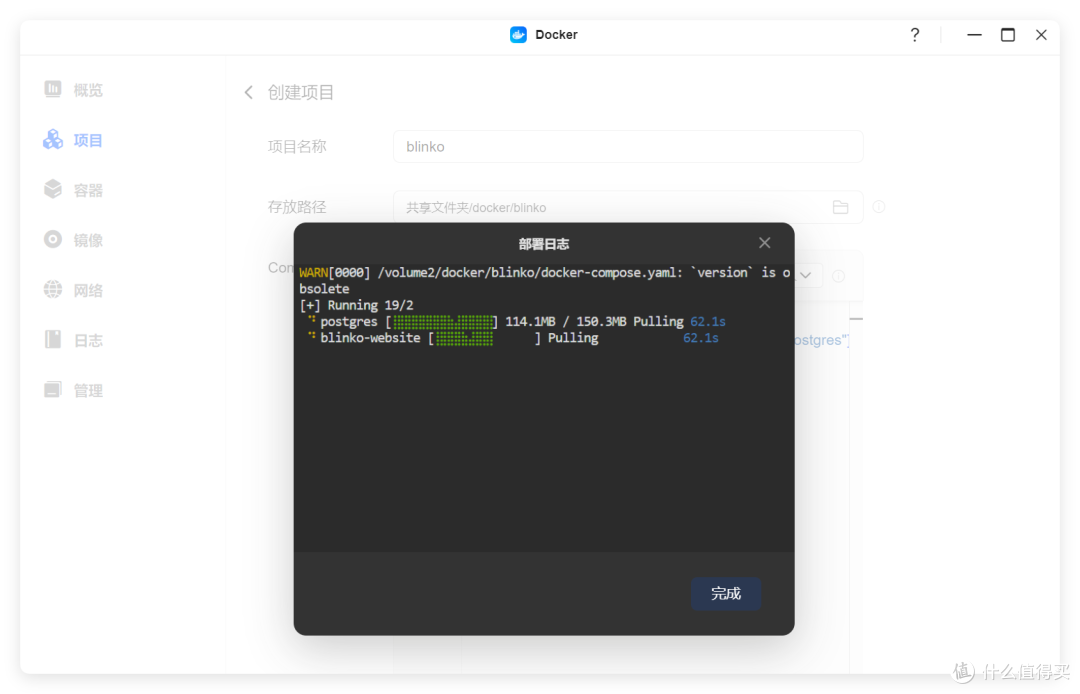Open the Network (网络) globe icon
Image resolution: width=1080 pixels, height=694 pixels.
click(53, 290)
